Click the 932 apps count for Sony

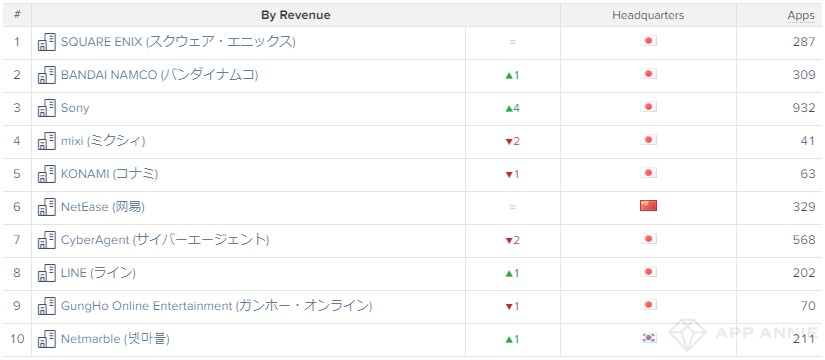click(804, 108)
